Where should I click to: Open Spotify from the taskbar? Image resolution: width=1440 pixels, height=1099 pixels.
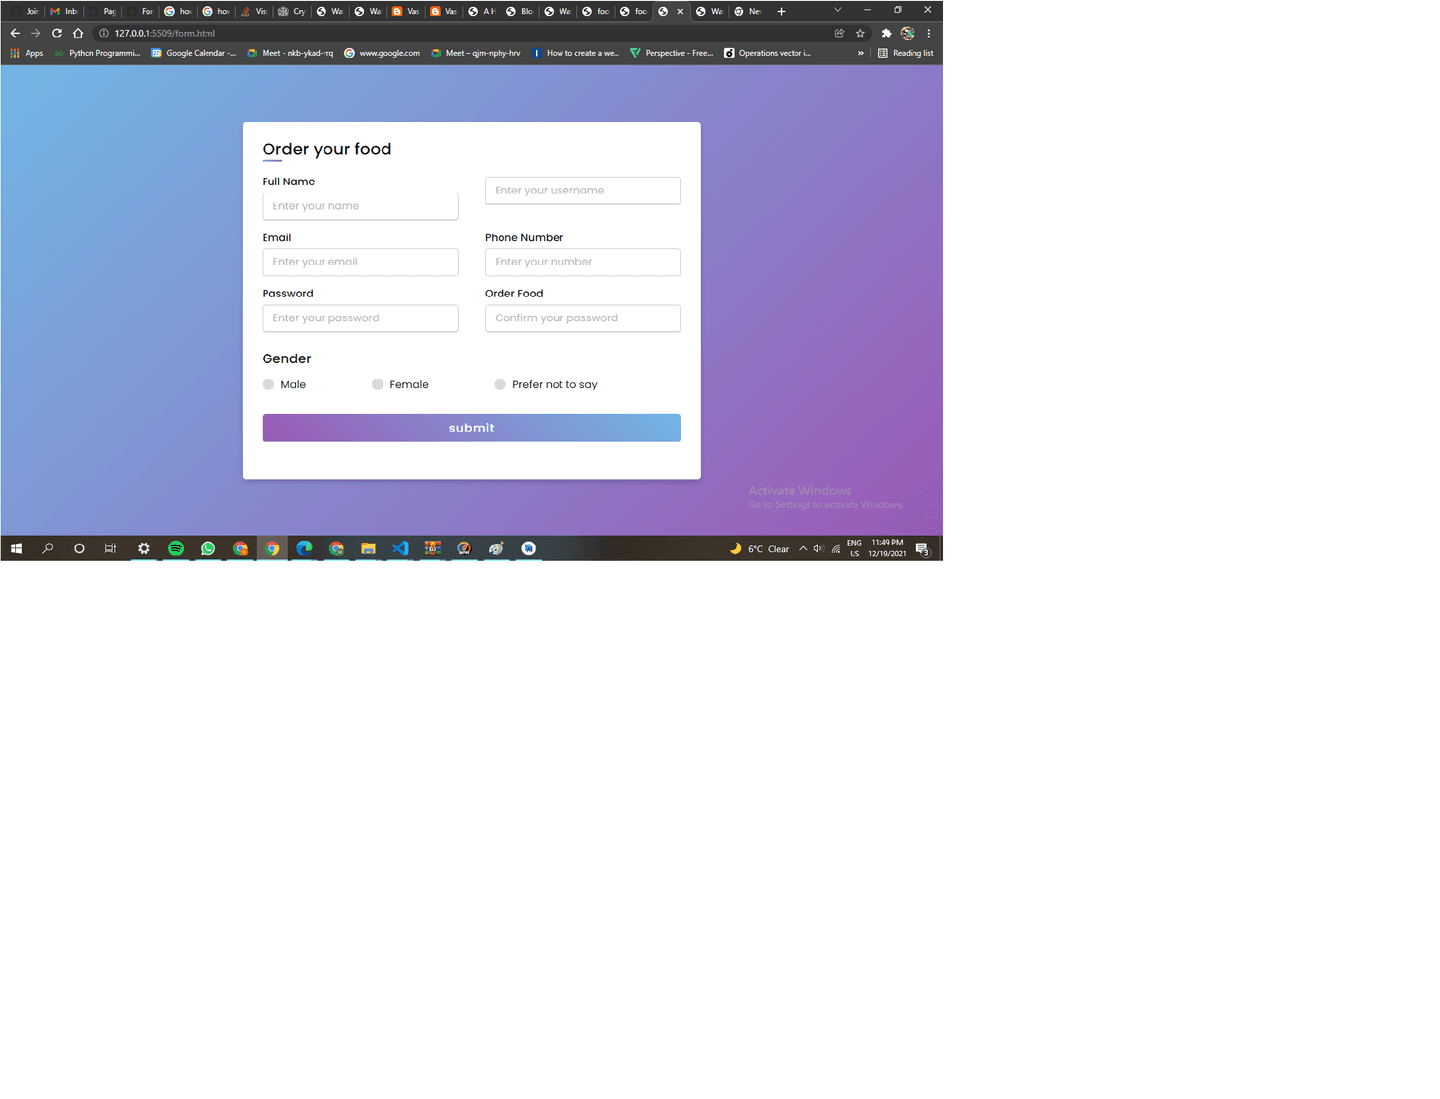pyautogui.click(x=176, y=548)
